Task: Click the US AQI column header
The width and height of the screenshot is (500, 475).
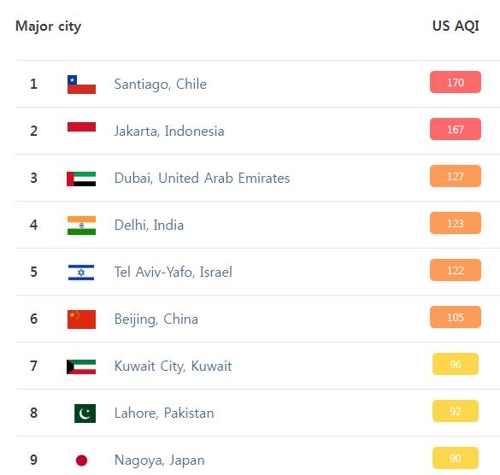Action: pyautogui.click(x=456, y=26)
